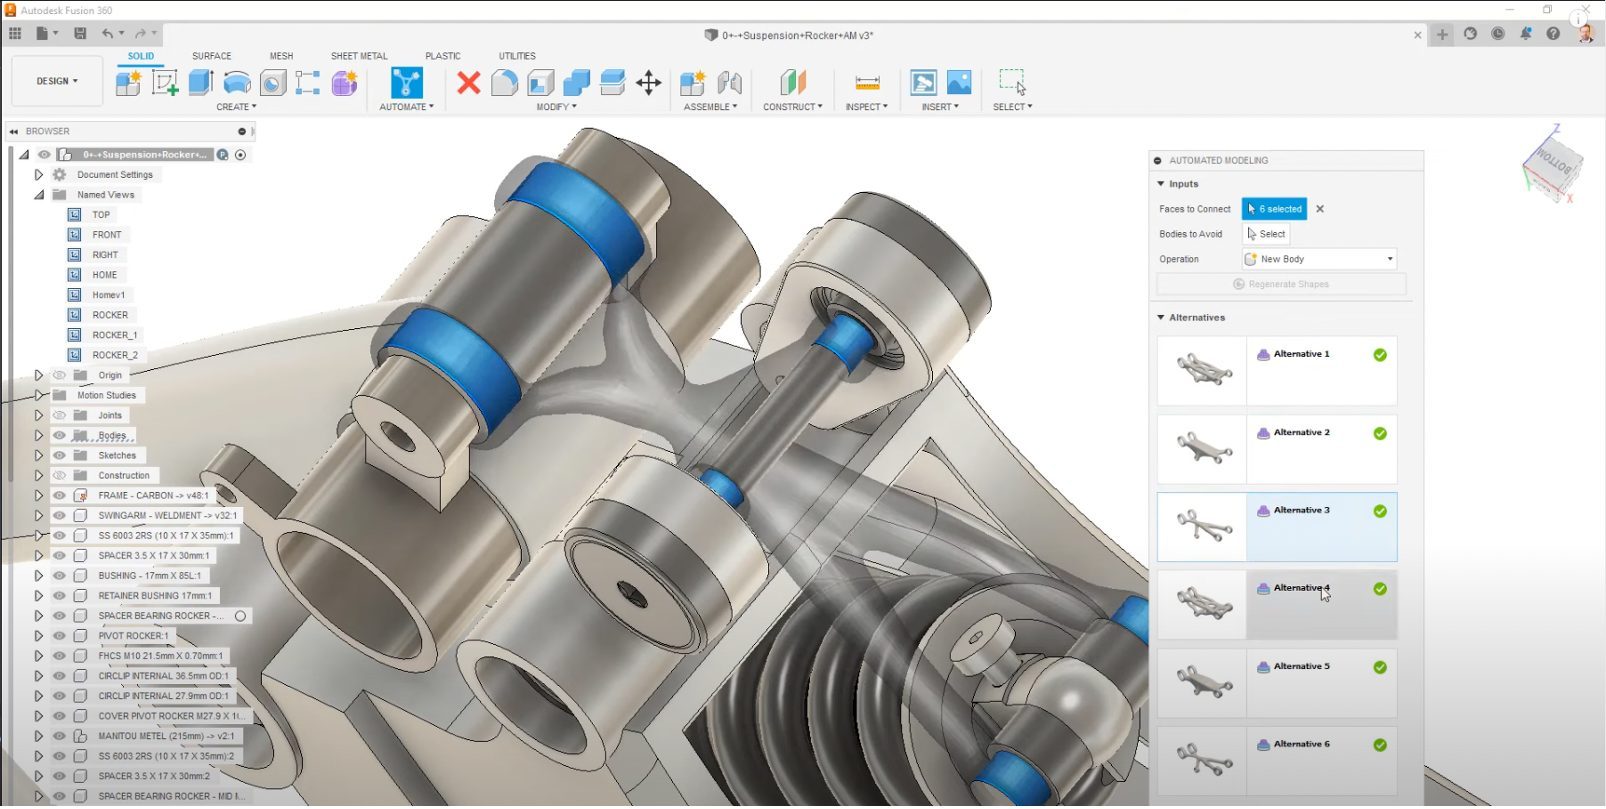The height and width of the screenshot is (809, 1606).
Task: Hide the PIVOT ROCKER:1 component
Action: pos(59,636)
